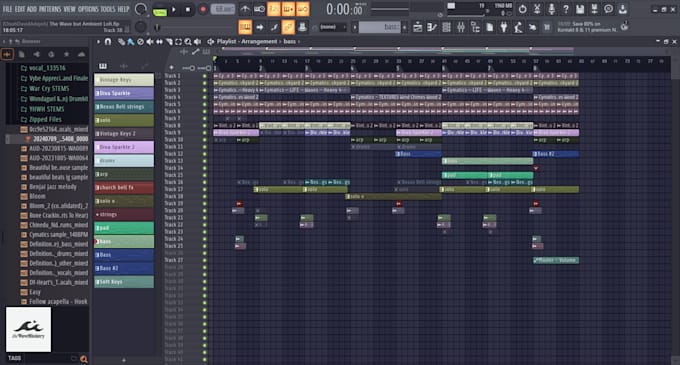Open the ADD menu

click(32, 9)
